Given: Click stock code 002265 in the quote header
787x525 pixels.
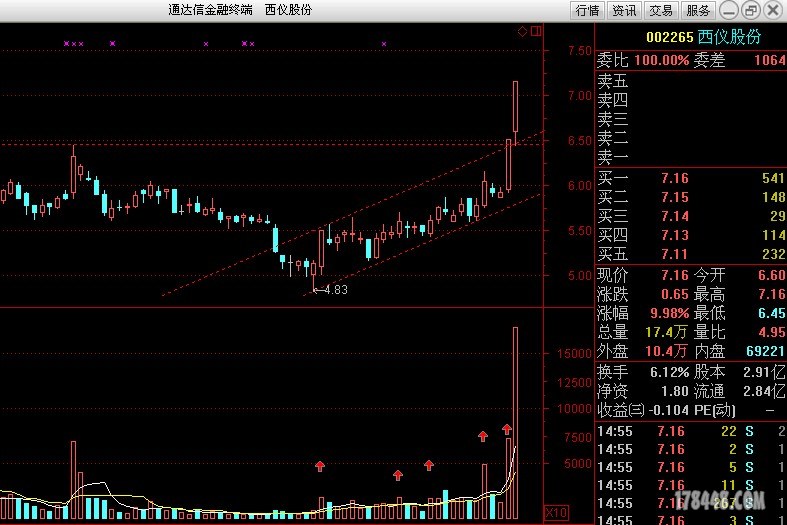Looking at the screenshot, I should tap(669, 37).
